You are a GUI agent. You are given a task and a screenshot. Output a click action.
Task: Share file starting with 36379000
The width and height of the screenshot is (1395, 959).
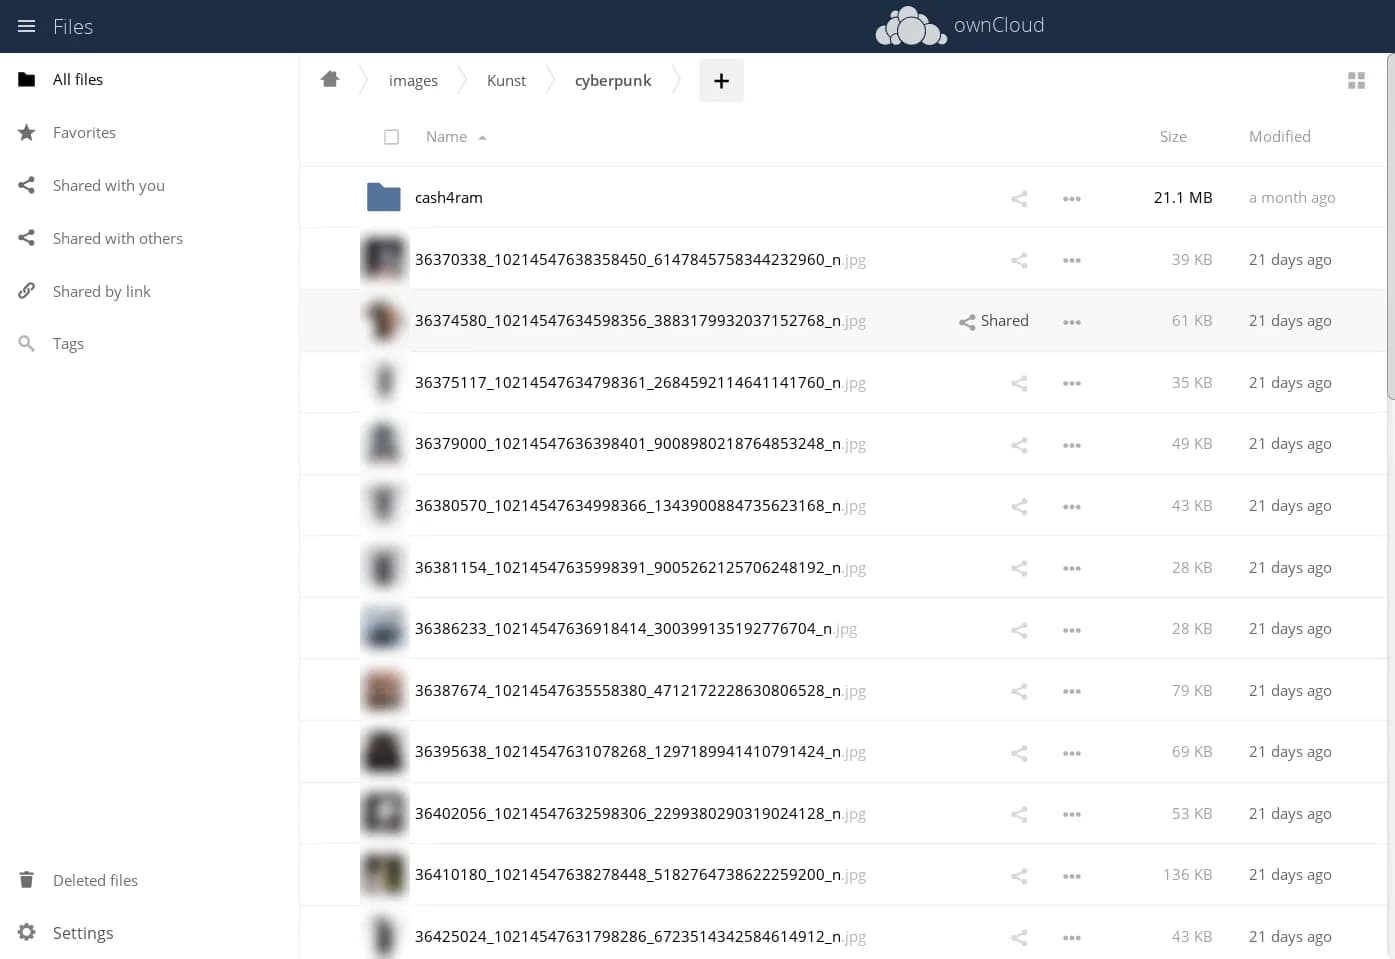[x=1019, y=445]
